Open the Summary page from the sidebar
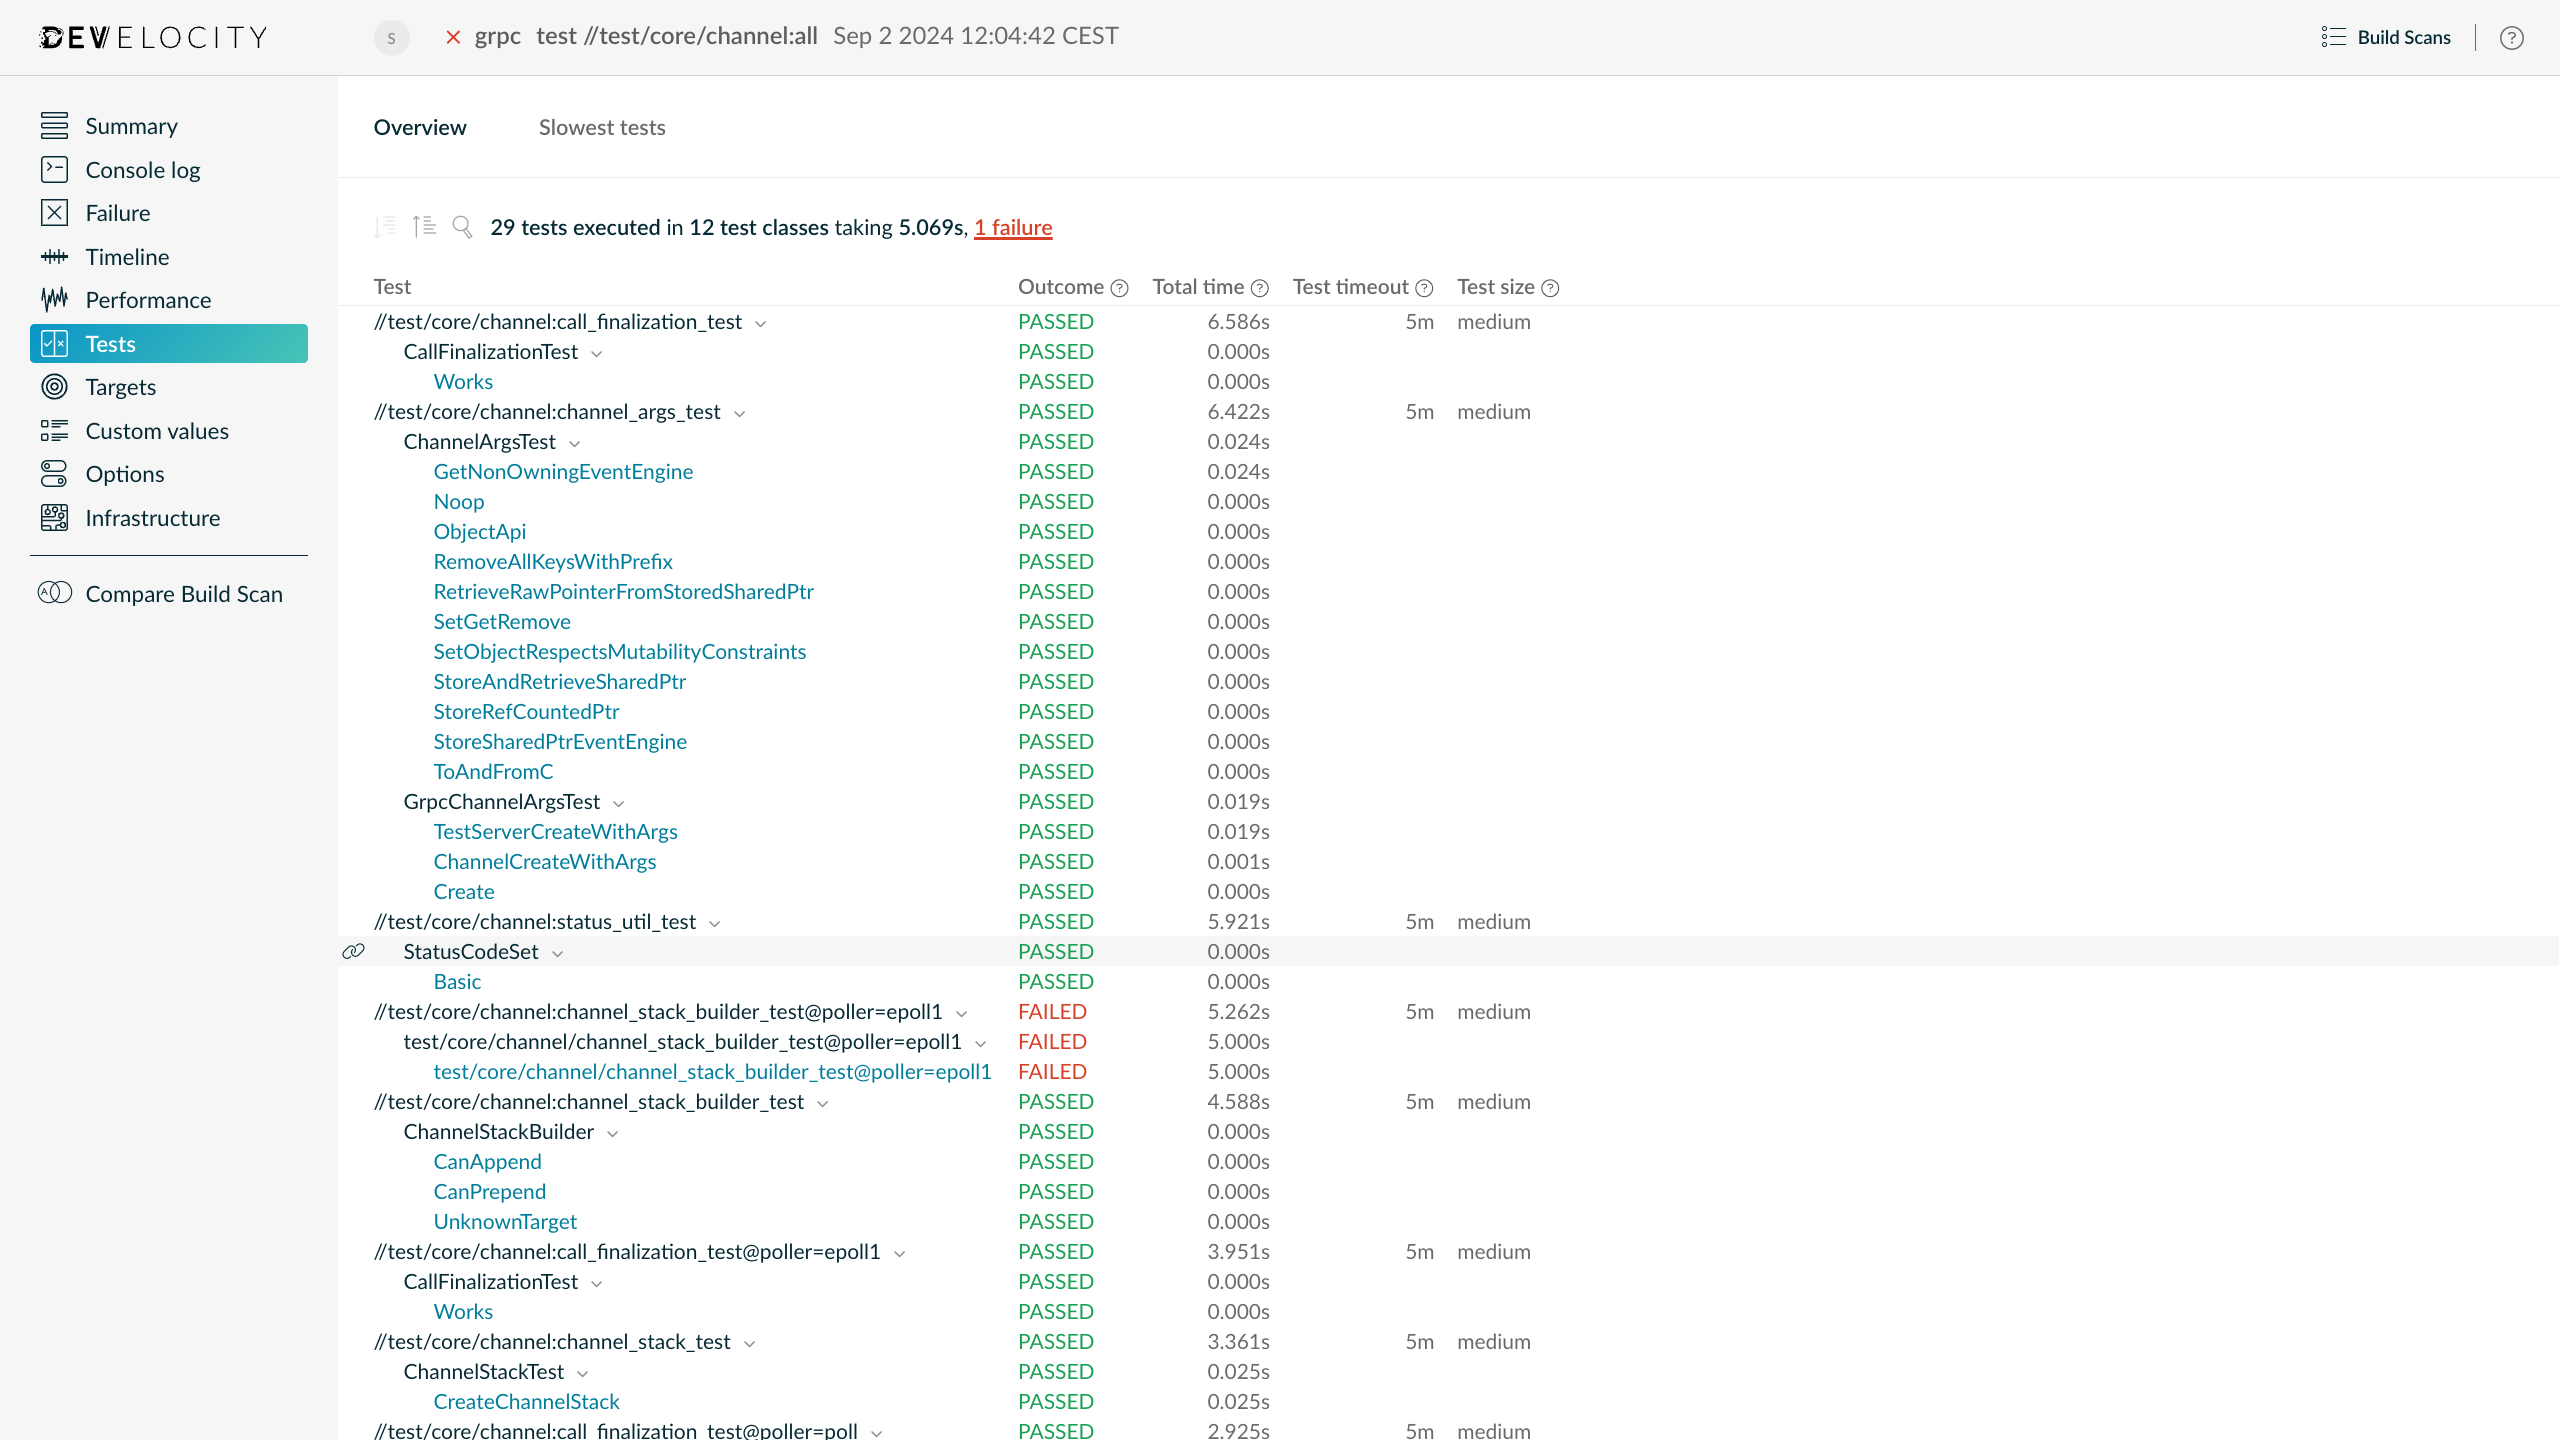This screenshot has height=1440, width=2560. point(131,126)
